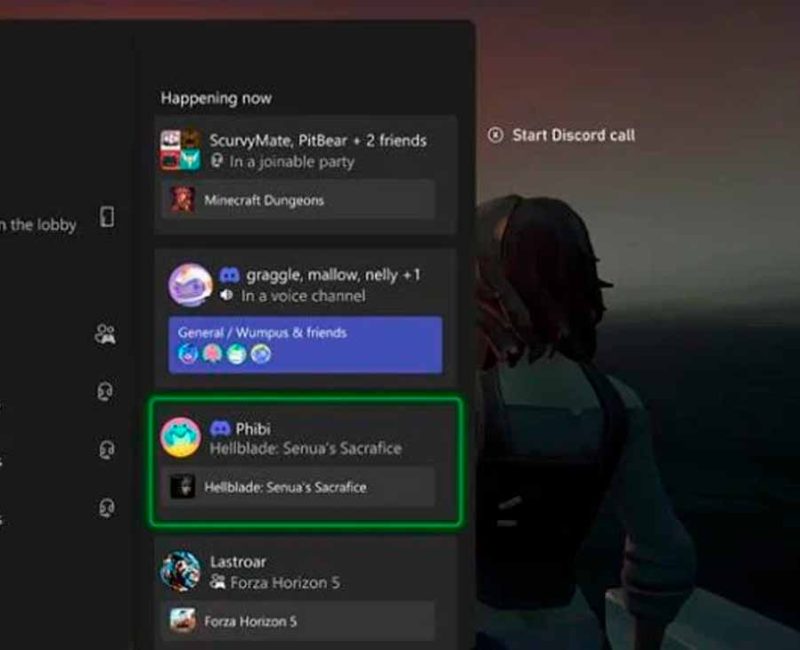The width and height of the screenshot is (800, 650).
Task: Click the ScurvyMate party group avatars
Action: click(180, 150)
